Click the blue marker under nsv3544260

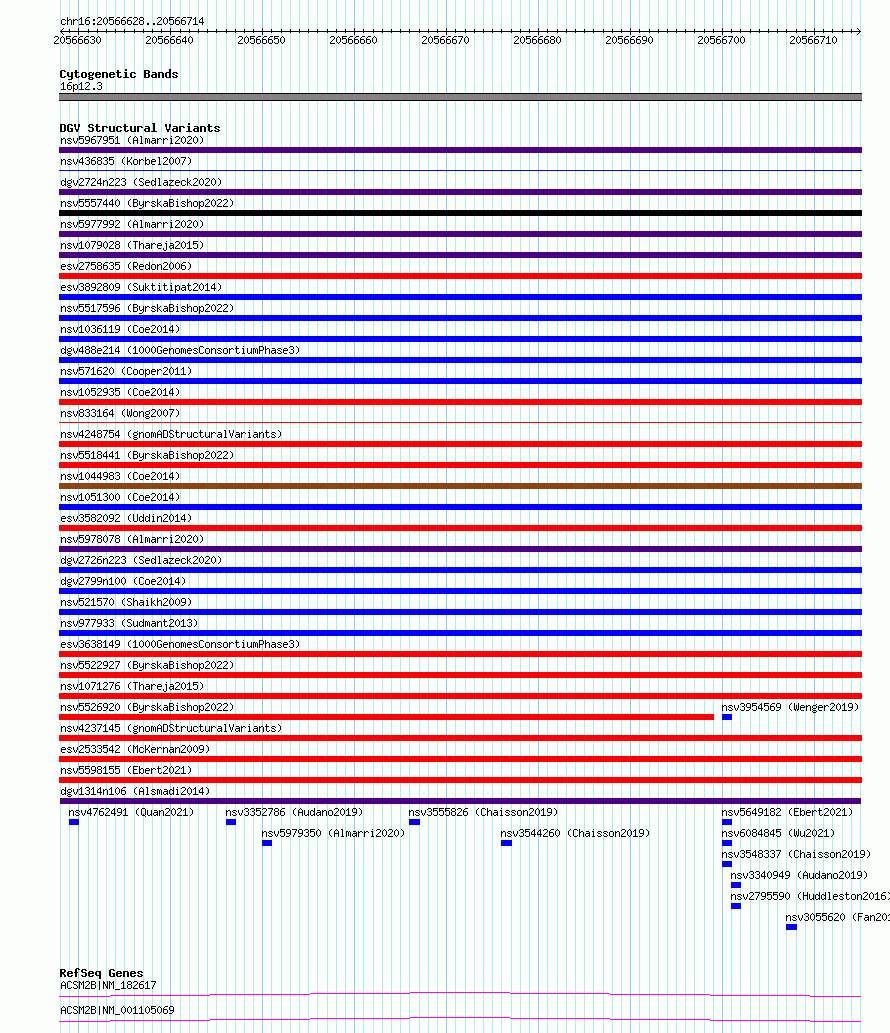[506, 843]
